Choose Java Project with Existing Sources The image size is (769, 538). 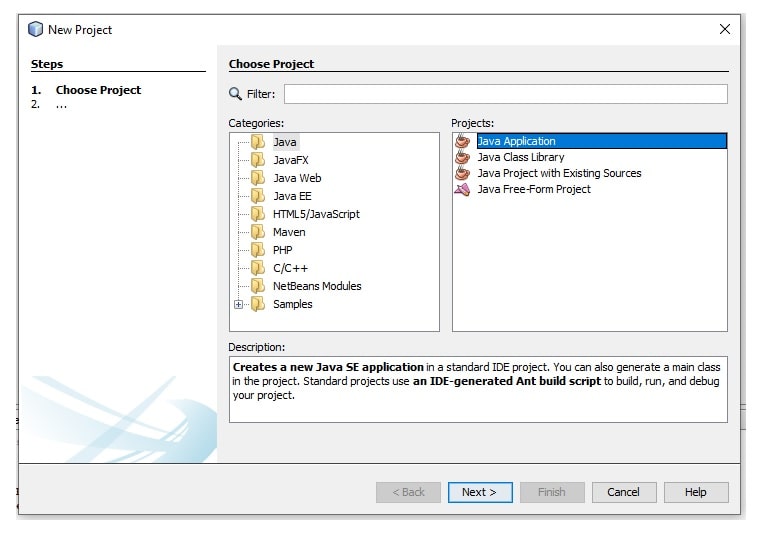tap(560, 173)
